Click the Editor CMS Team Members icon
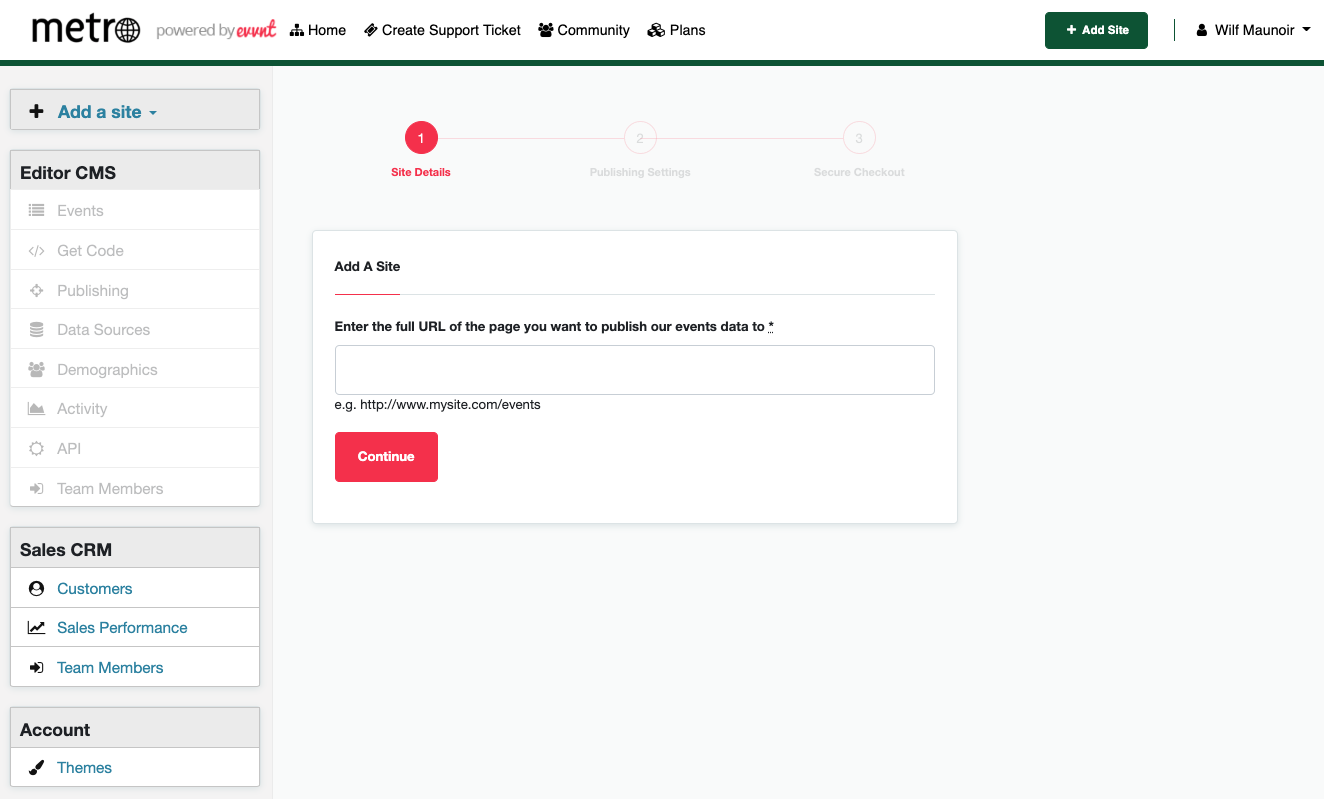This screenshot has height=799, width=1324. 37,489
